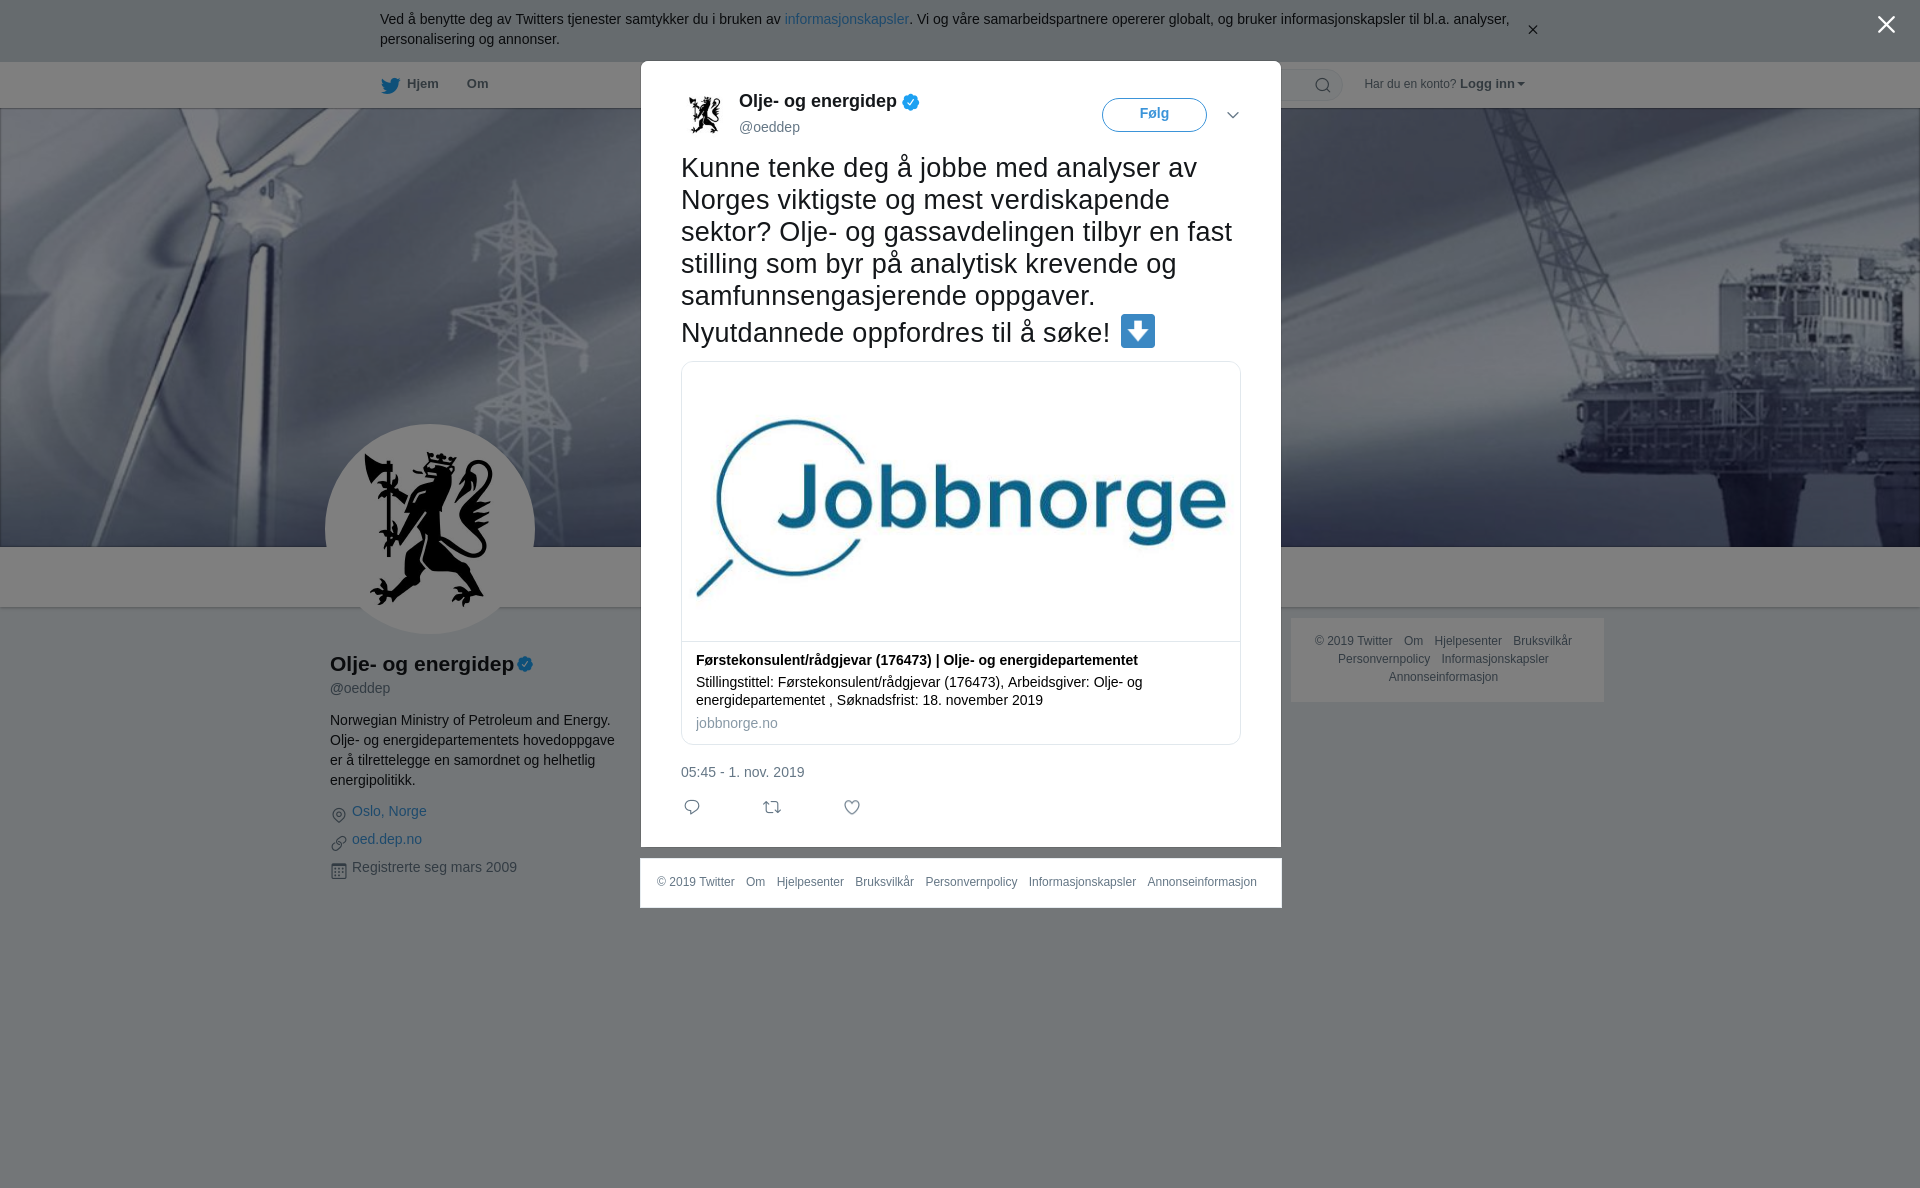1920x1188 pixels.
Task: Click the reply speech bubble icon
Action: pyautogui.click(x=692, y=807)
